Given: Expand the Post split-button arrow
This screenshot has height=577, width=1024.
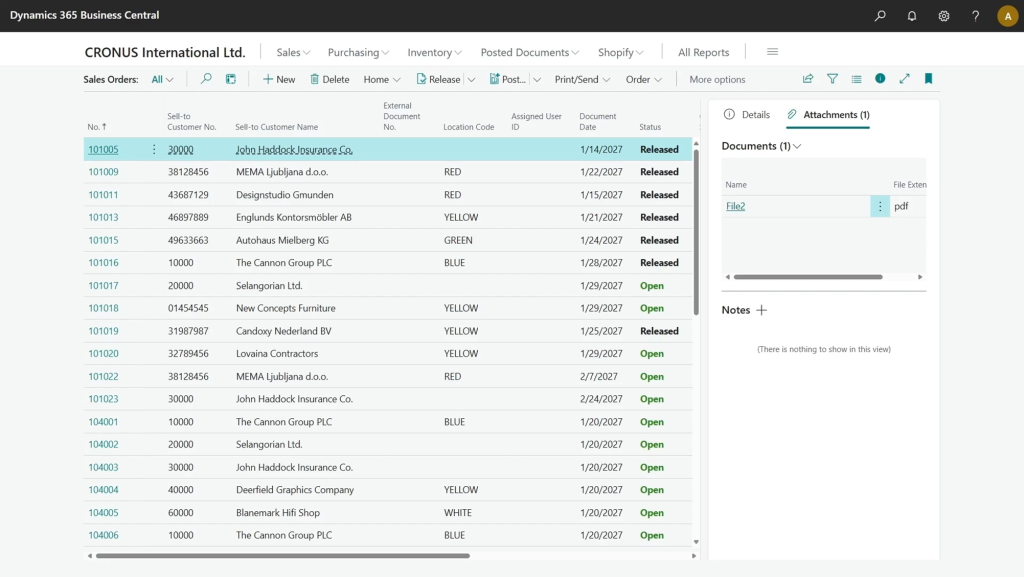Looking at the screenshot, I should coord(537,80).
